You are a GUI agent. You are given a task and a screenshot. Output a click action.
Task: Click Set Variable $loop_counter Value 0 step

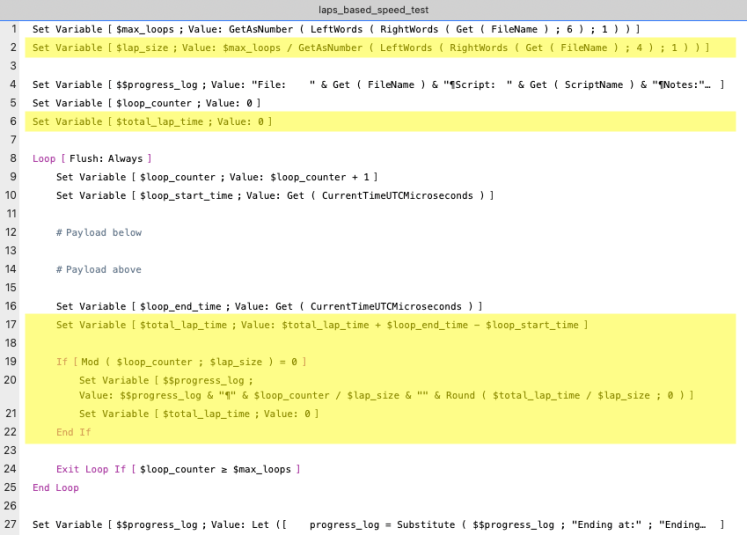(147, 103)
